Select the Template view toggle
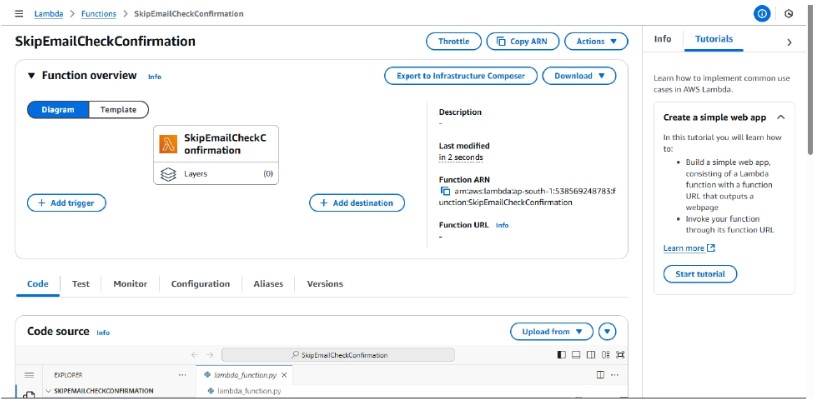 (118, 110)
